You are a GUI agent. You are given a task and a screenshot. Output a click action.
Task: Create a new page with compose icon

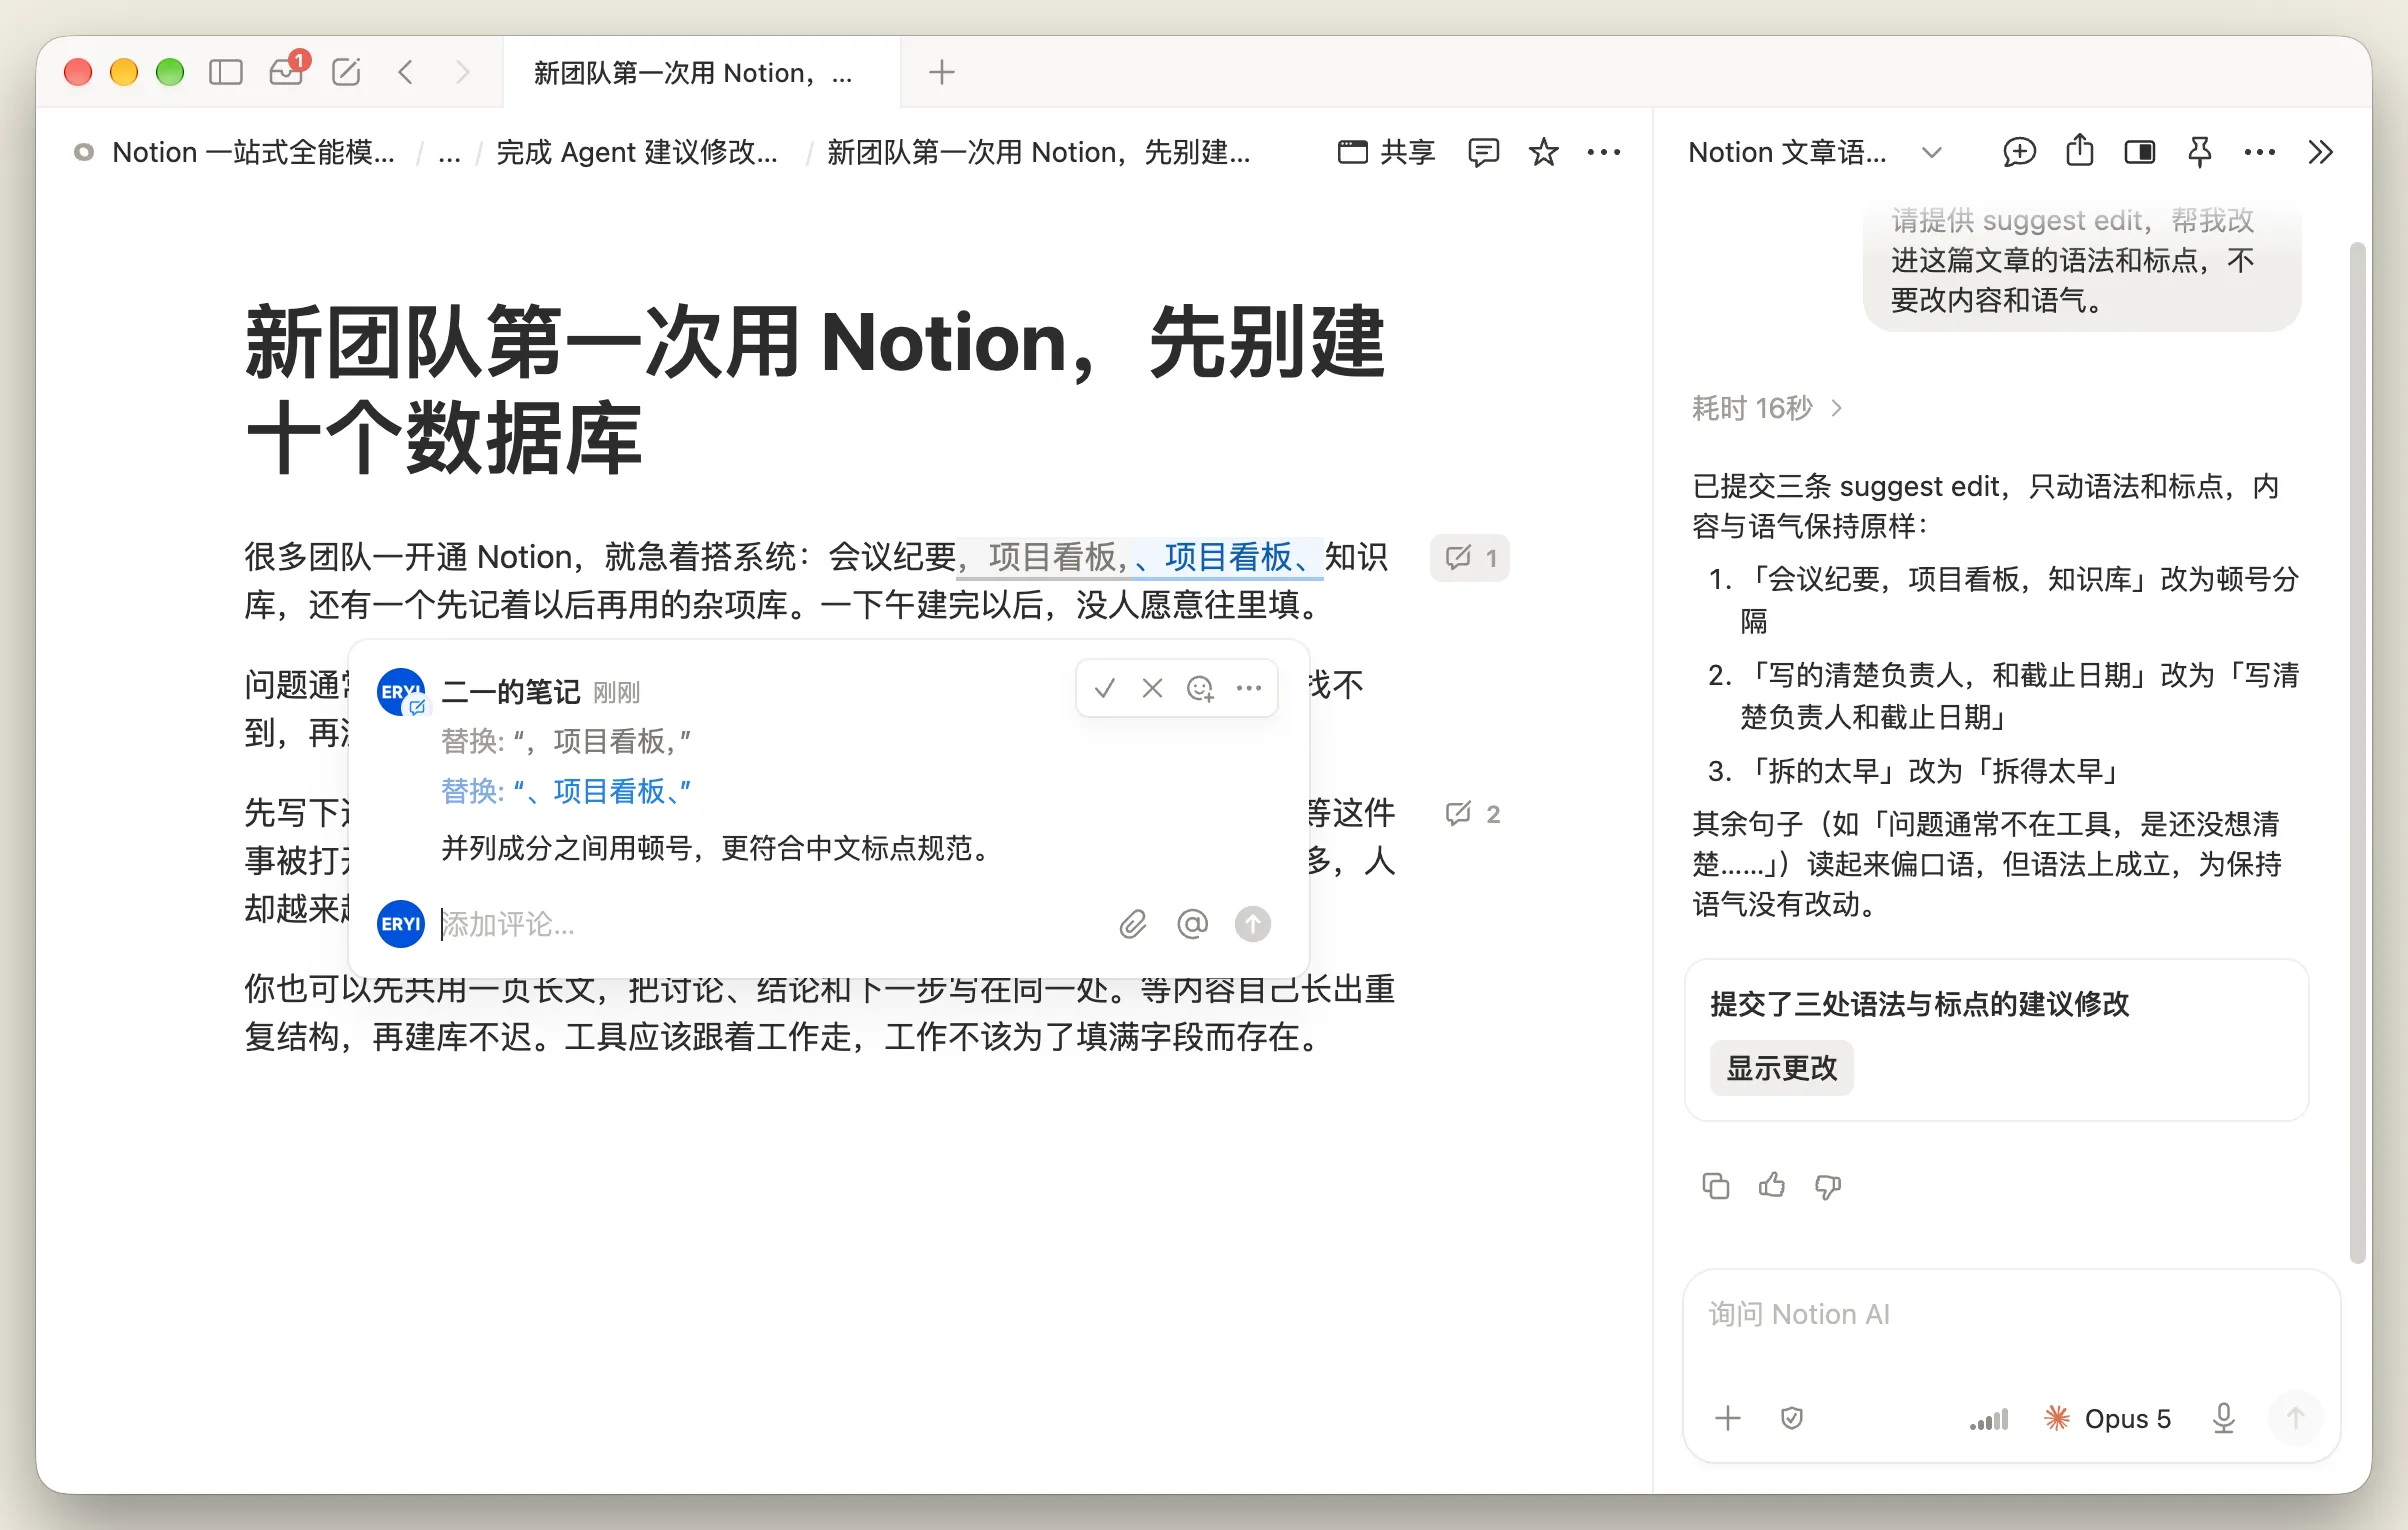click(346, 72)
